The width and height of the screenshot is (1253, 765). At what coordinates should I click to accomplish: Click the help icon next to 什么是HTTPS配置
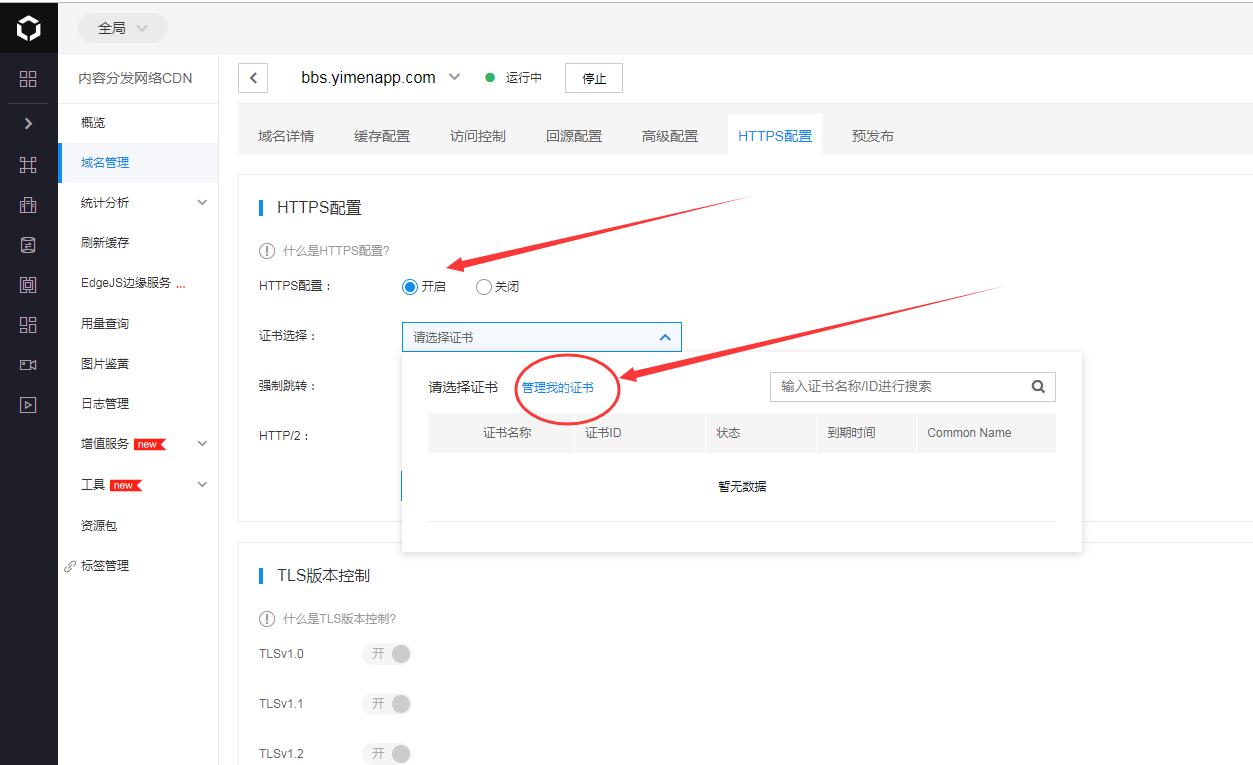pos(267,251)
